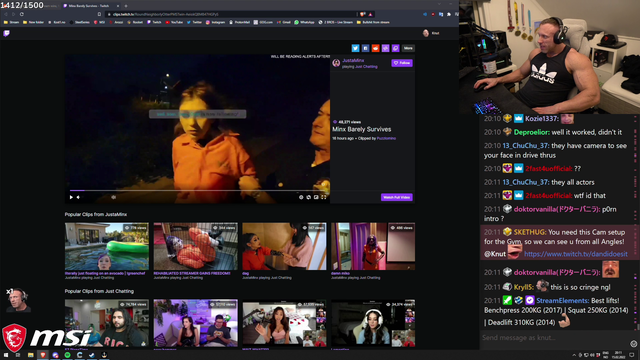Open Brave Shields icon in address bar
Viewport: 640px width, 360px height.
(362, 14)
